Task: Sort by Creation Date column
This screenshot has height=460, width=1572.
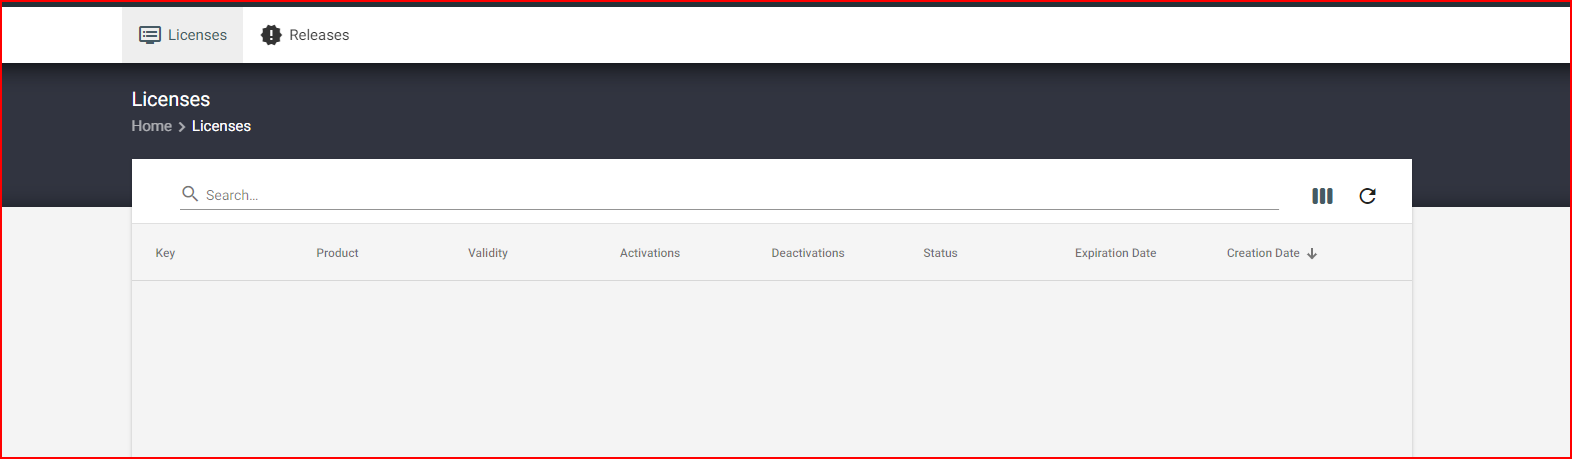Action: [1263, 253]
